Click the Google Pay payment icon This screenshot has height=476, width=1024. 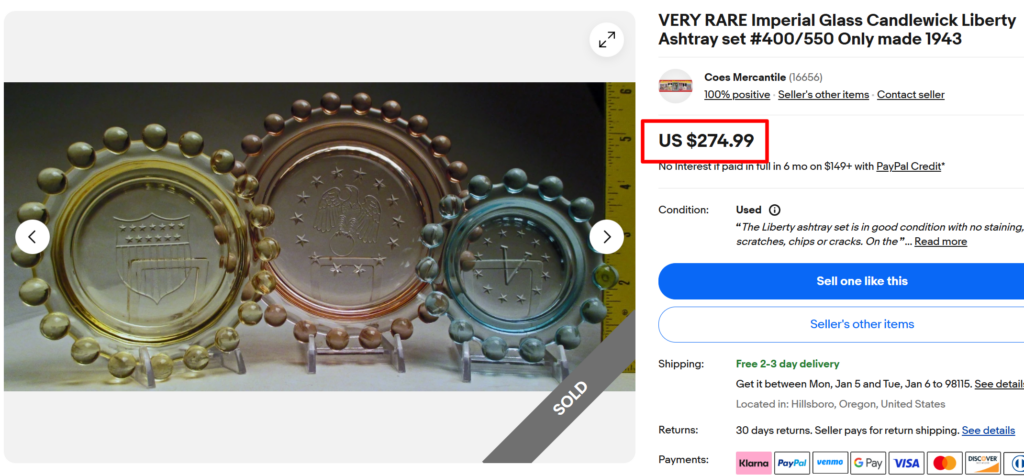click(868, 463)
